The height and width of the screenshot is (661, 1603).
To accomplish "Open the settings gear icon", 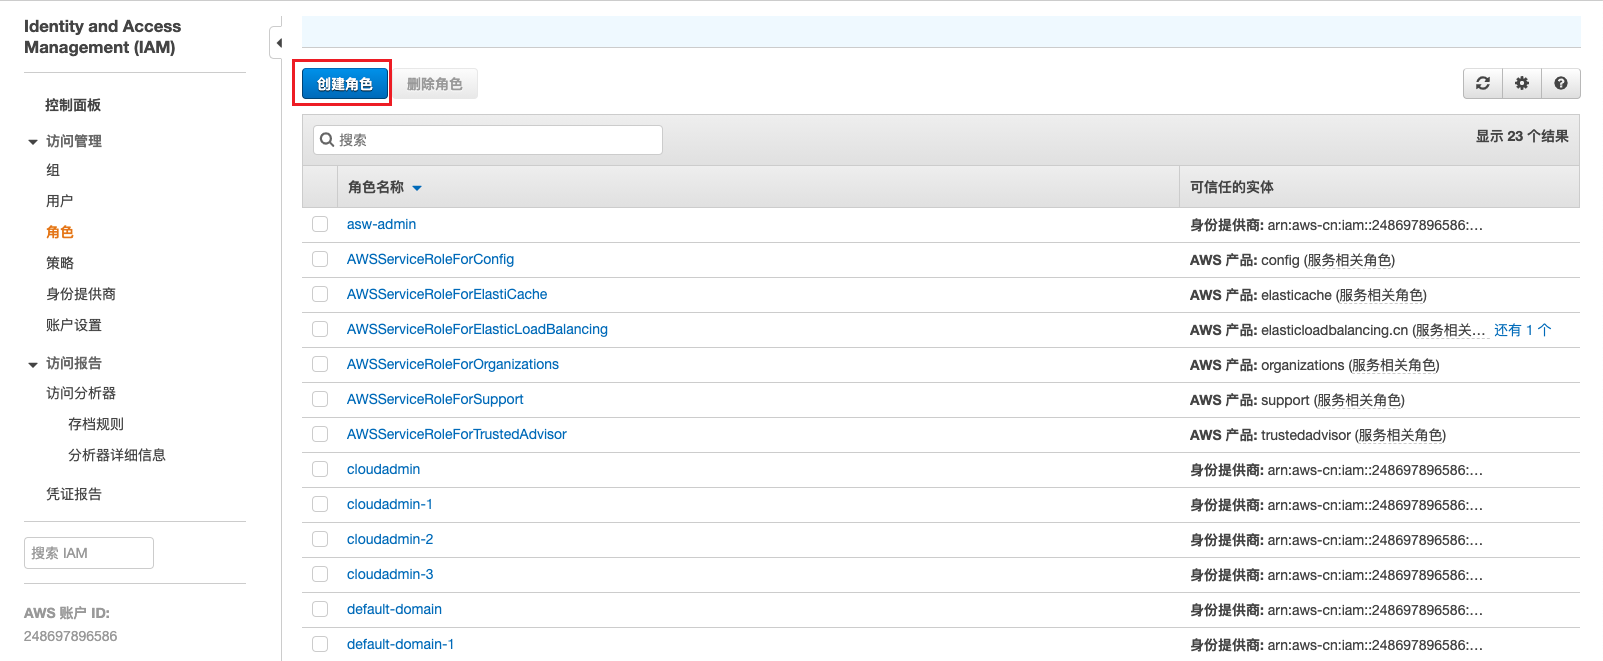I will coord(1522,84).
